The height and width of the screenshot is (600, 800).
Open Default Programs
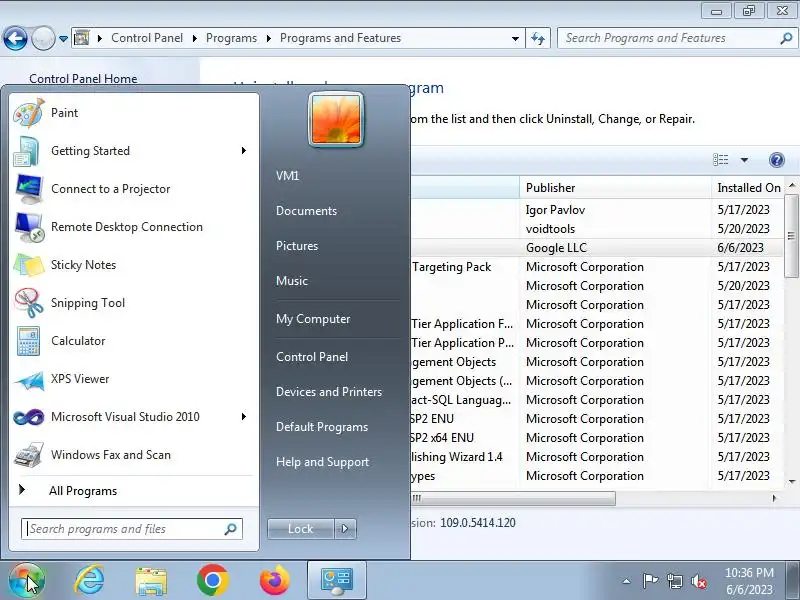[x=321, y=427]
